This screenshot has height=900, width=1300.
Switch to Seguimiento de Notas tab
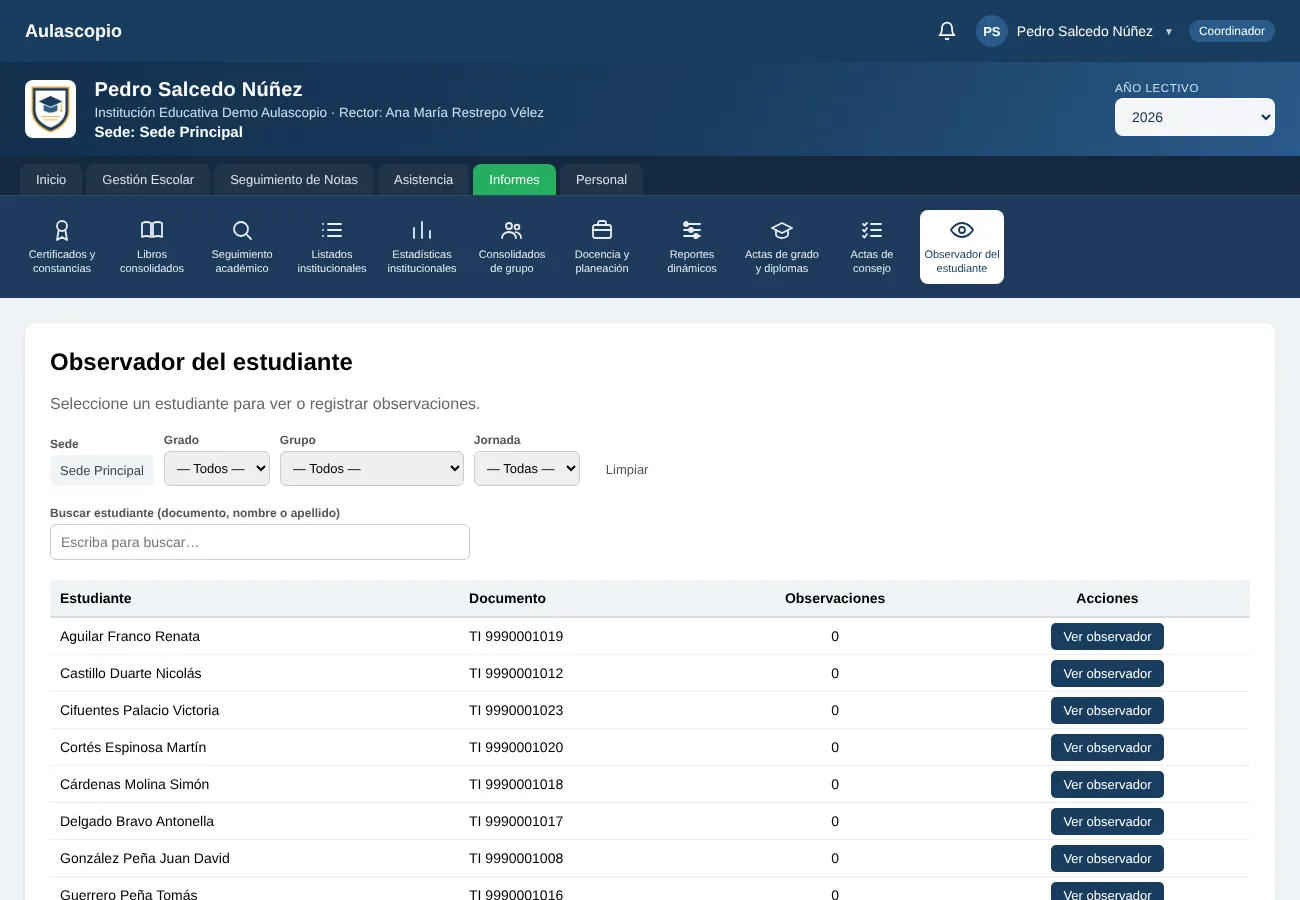pos(294,180)
